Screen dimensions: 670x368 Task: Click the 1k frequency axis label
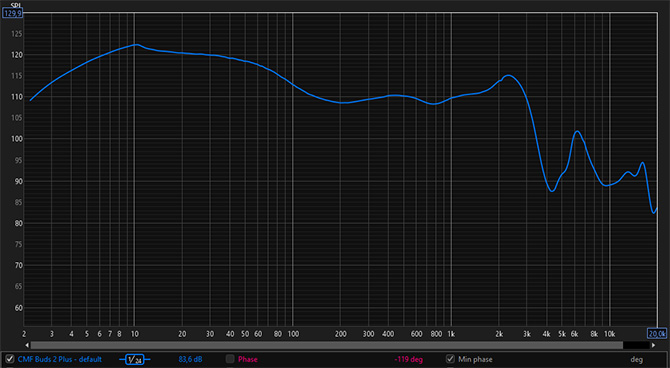click(451, 334)
